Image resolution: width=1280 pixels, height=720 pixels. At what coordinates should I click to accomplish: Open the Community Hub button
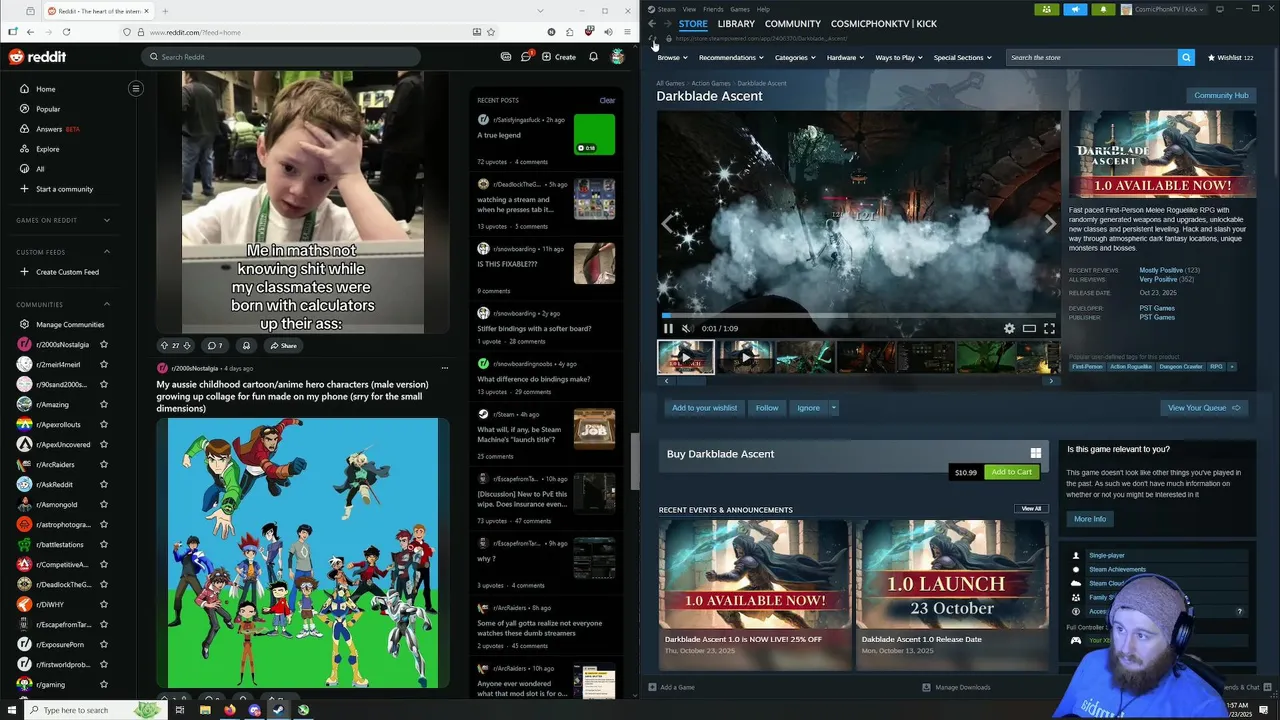(x=1221, y=95)
